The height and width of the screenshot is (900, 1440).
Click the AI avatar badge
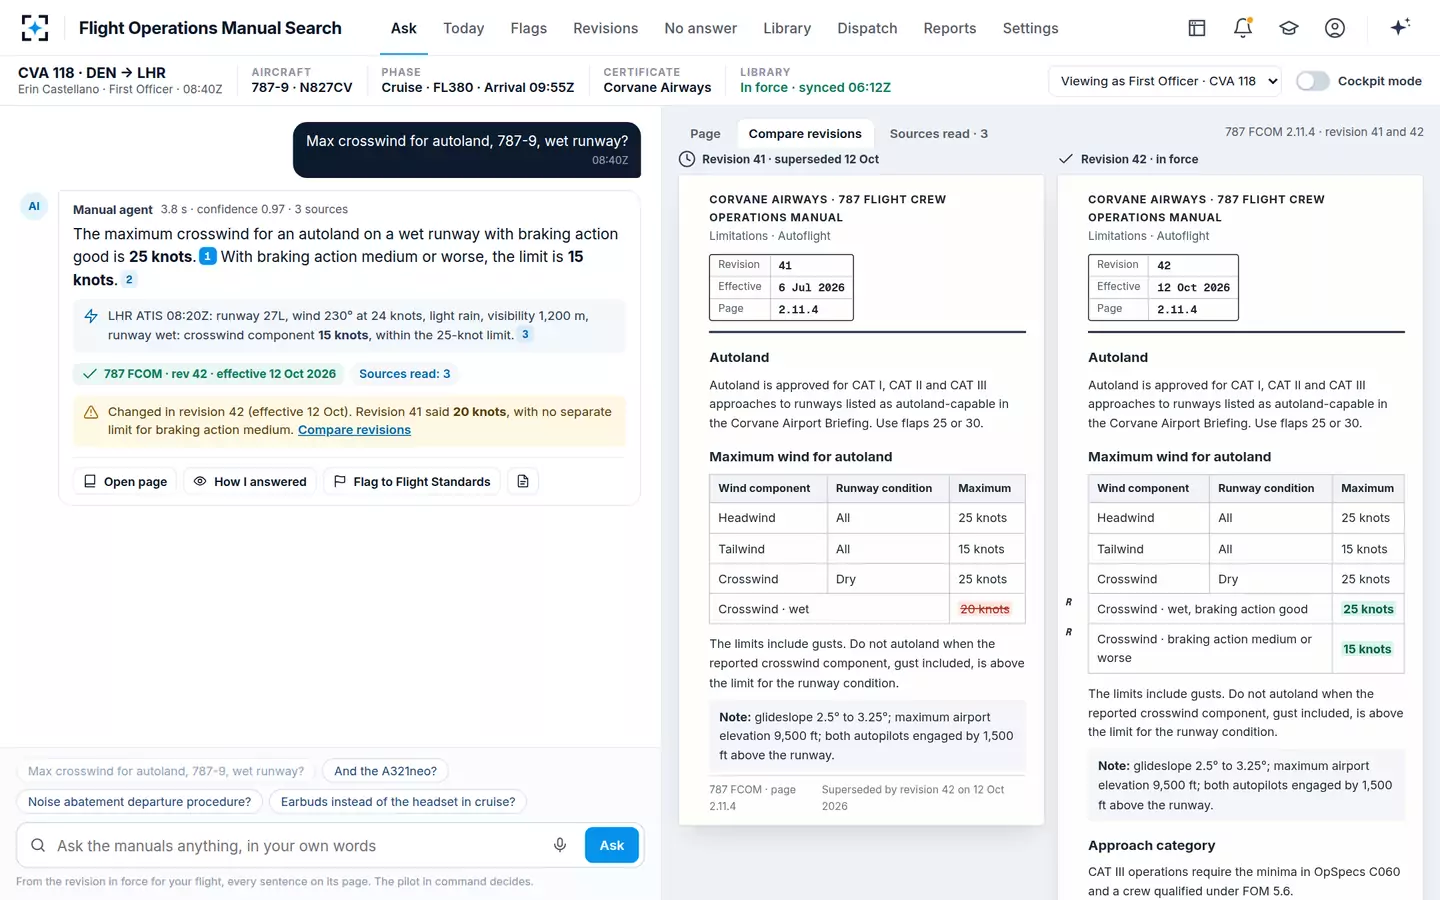34,206
